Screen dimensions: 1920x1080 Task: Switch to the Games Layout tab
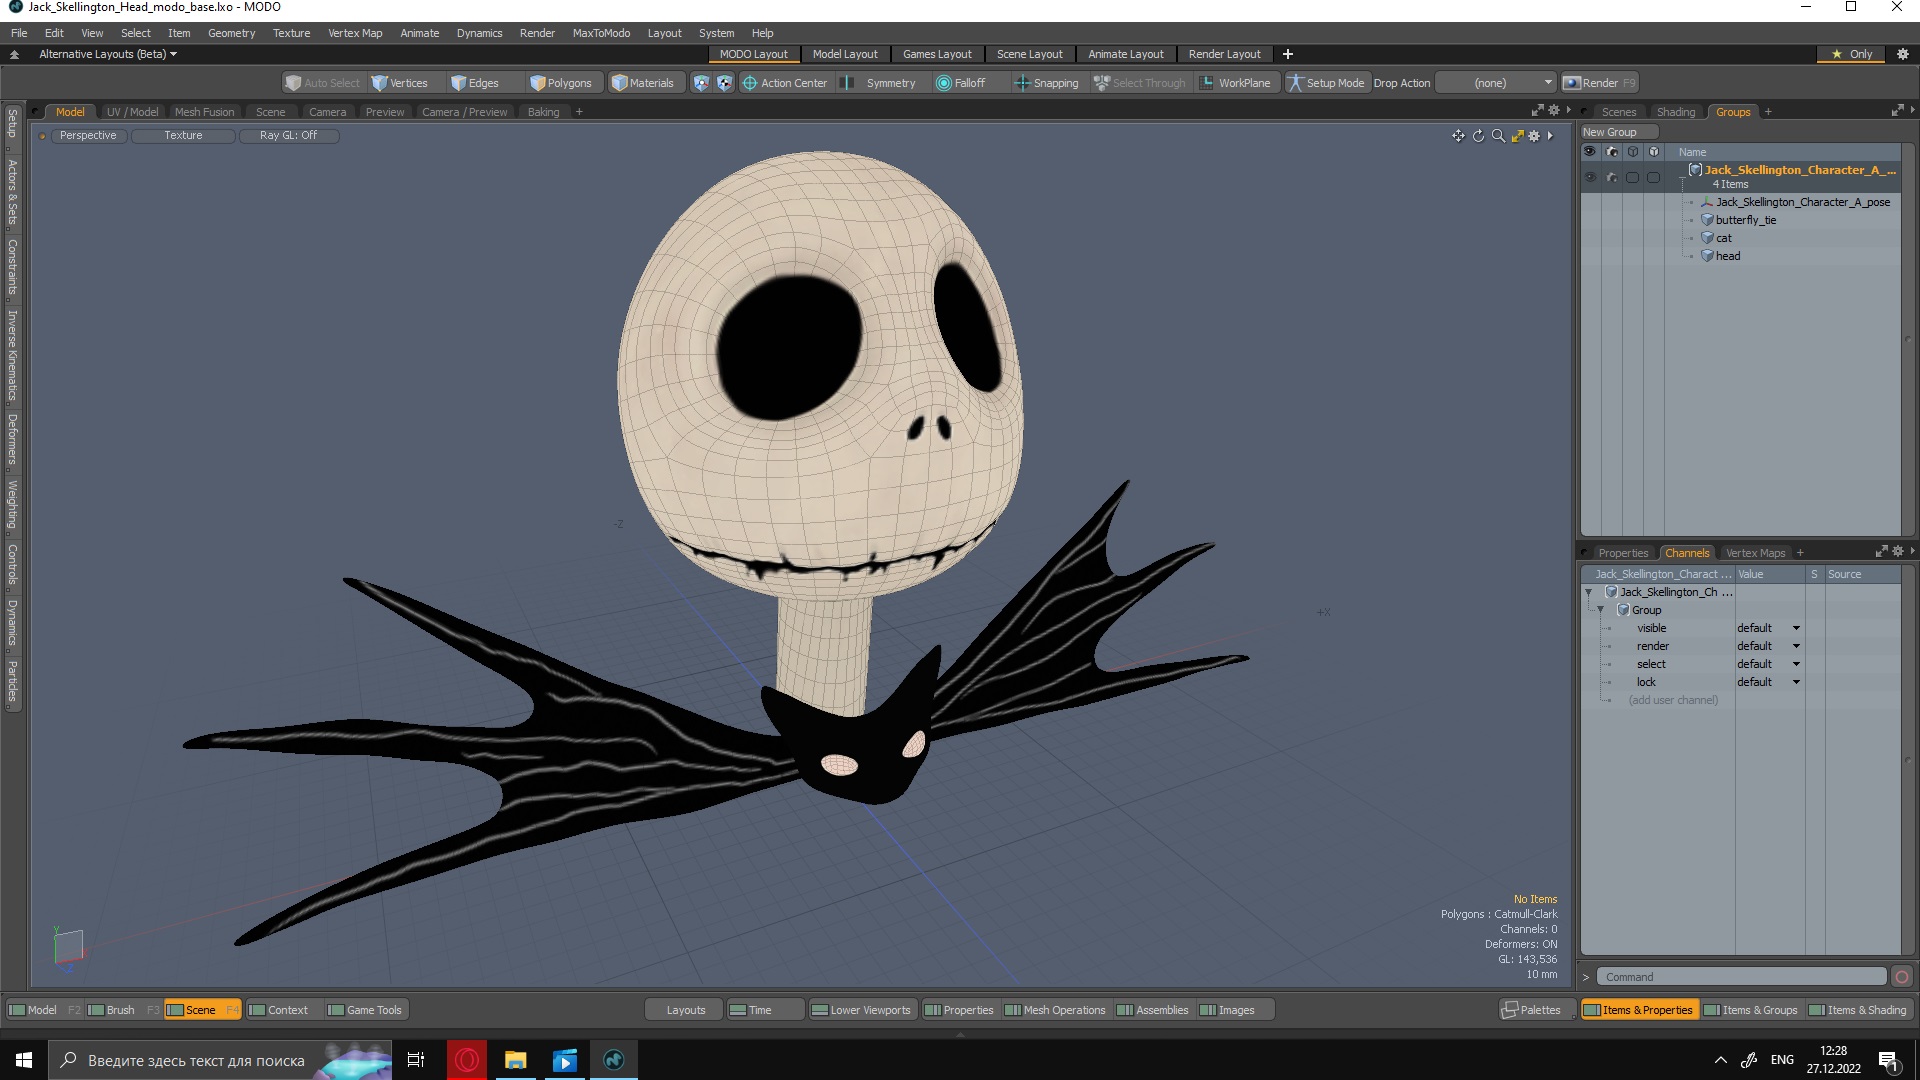[937, 54]
